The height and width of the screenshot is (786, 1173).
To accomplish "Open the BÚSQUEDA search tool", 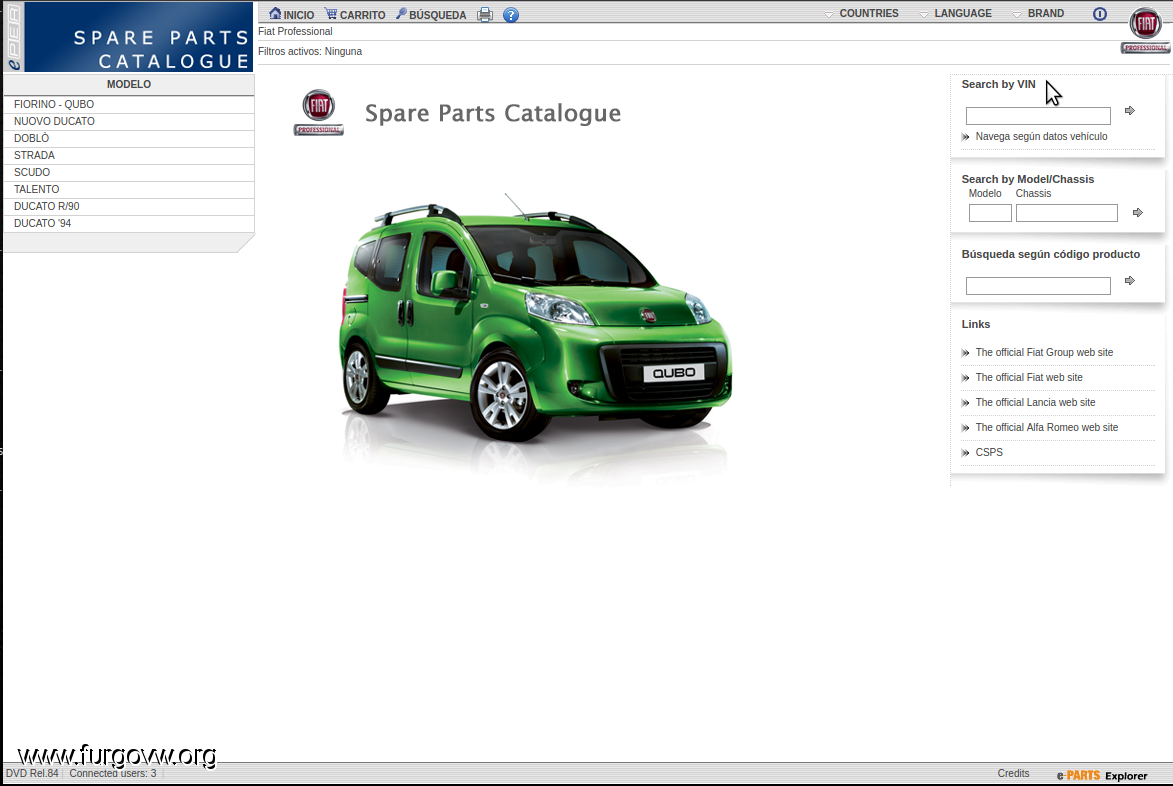I will [431, 14].
